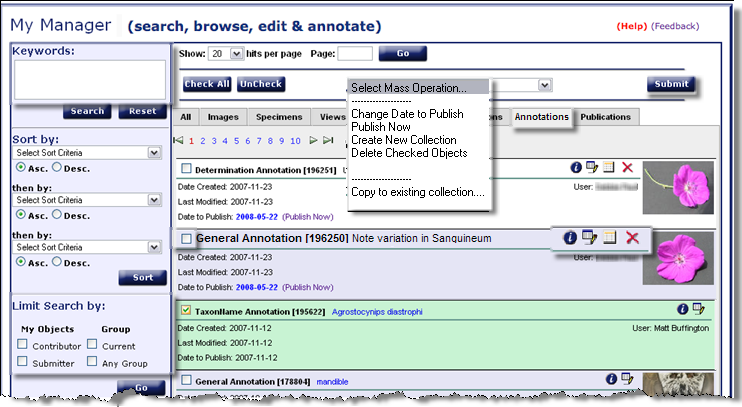Screen dimensions: 742x407
Task: Click next page arrow in pagination
Action: [313, 141]
